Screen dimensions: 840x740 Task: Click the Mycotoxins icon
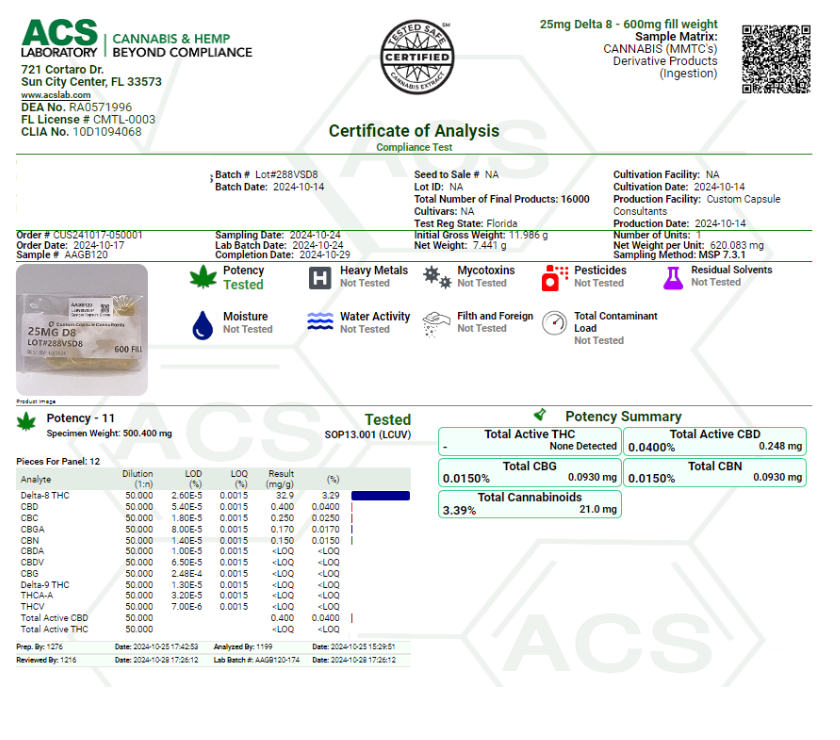point(436,277)
